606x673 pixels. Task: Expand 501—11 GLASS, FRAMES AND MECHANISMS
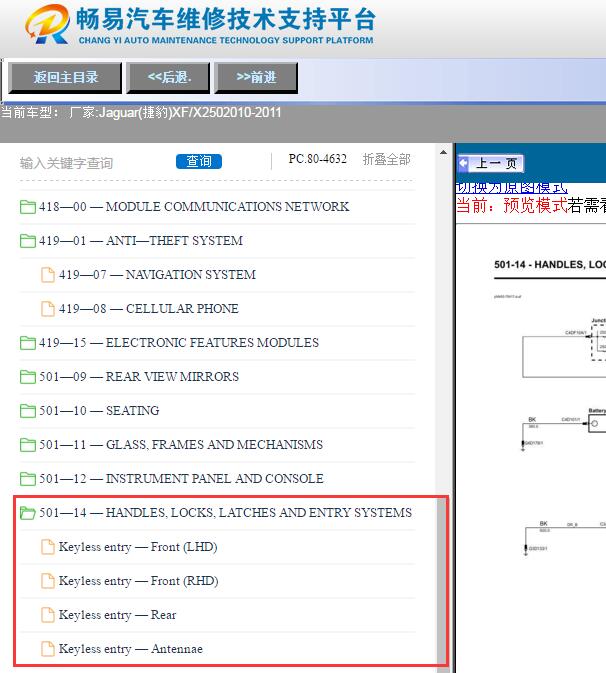point(181,445)
